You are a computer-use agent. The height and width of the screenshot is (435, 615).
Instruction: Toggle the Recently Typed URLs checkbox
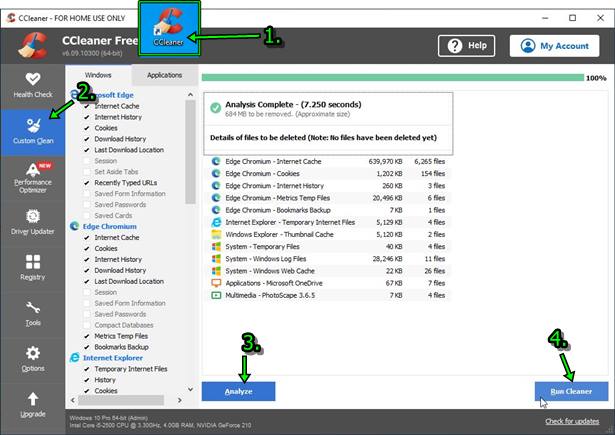[x=87, y=183]
